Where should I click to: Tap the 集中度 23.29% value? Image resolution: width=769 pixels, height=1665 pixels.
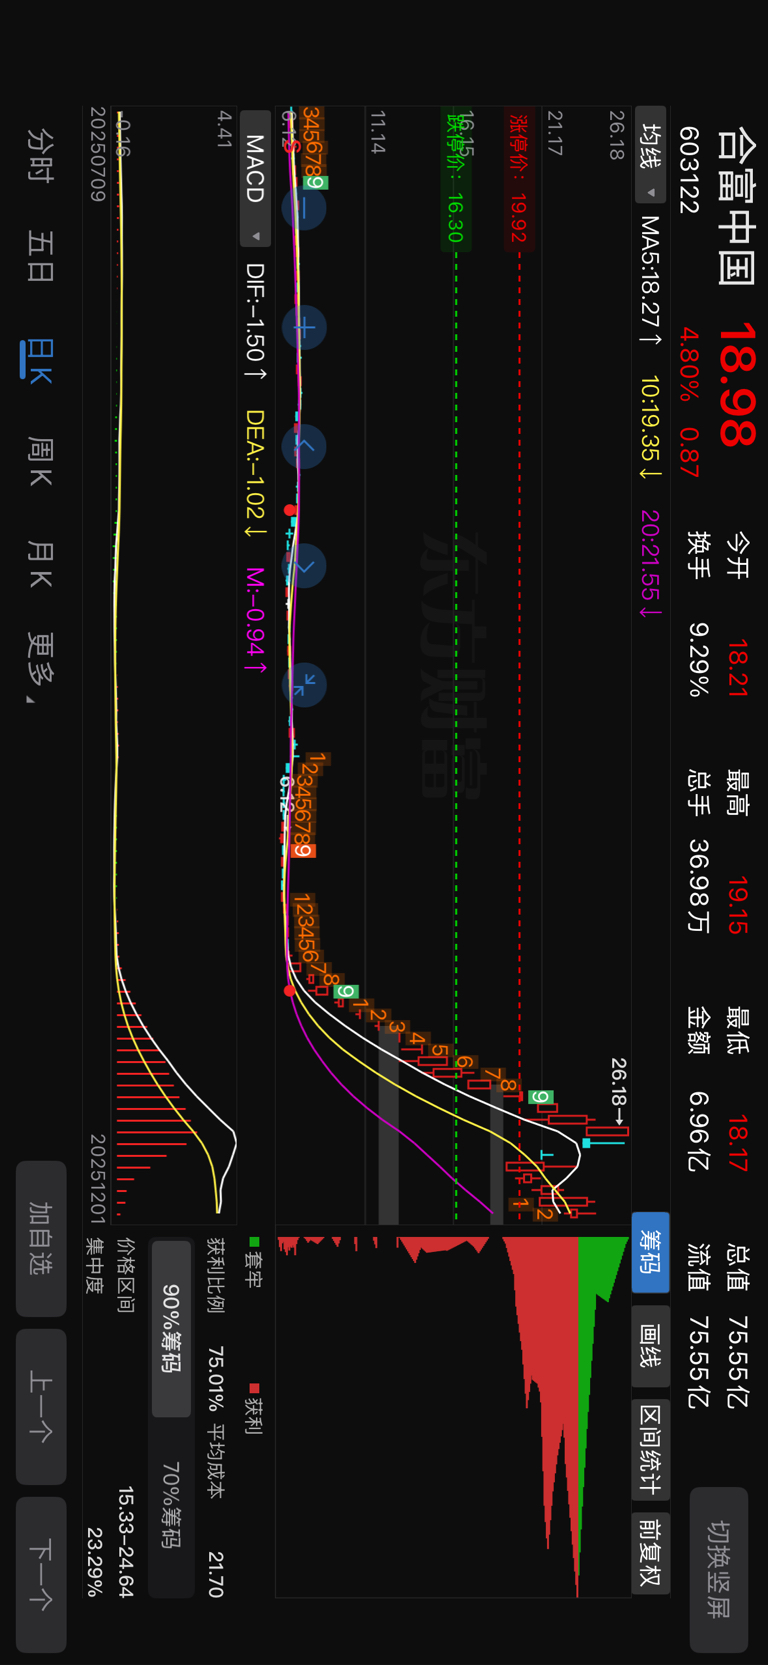click(x=96, y=1562)
